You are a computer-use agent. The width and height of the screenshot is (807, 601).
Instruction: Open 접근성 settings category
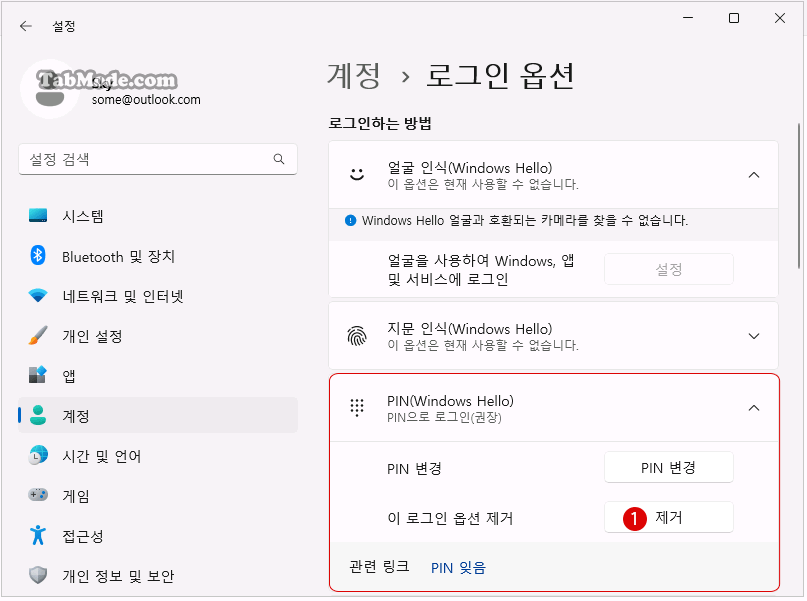click(158, 536)
